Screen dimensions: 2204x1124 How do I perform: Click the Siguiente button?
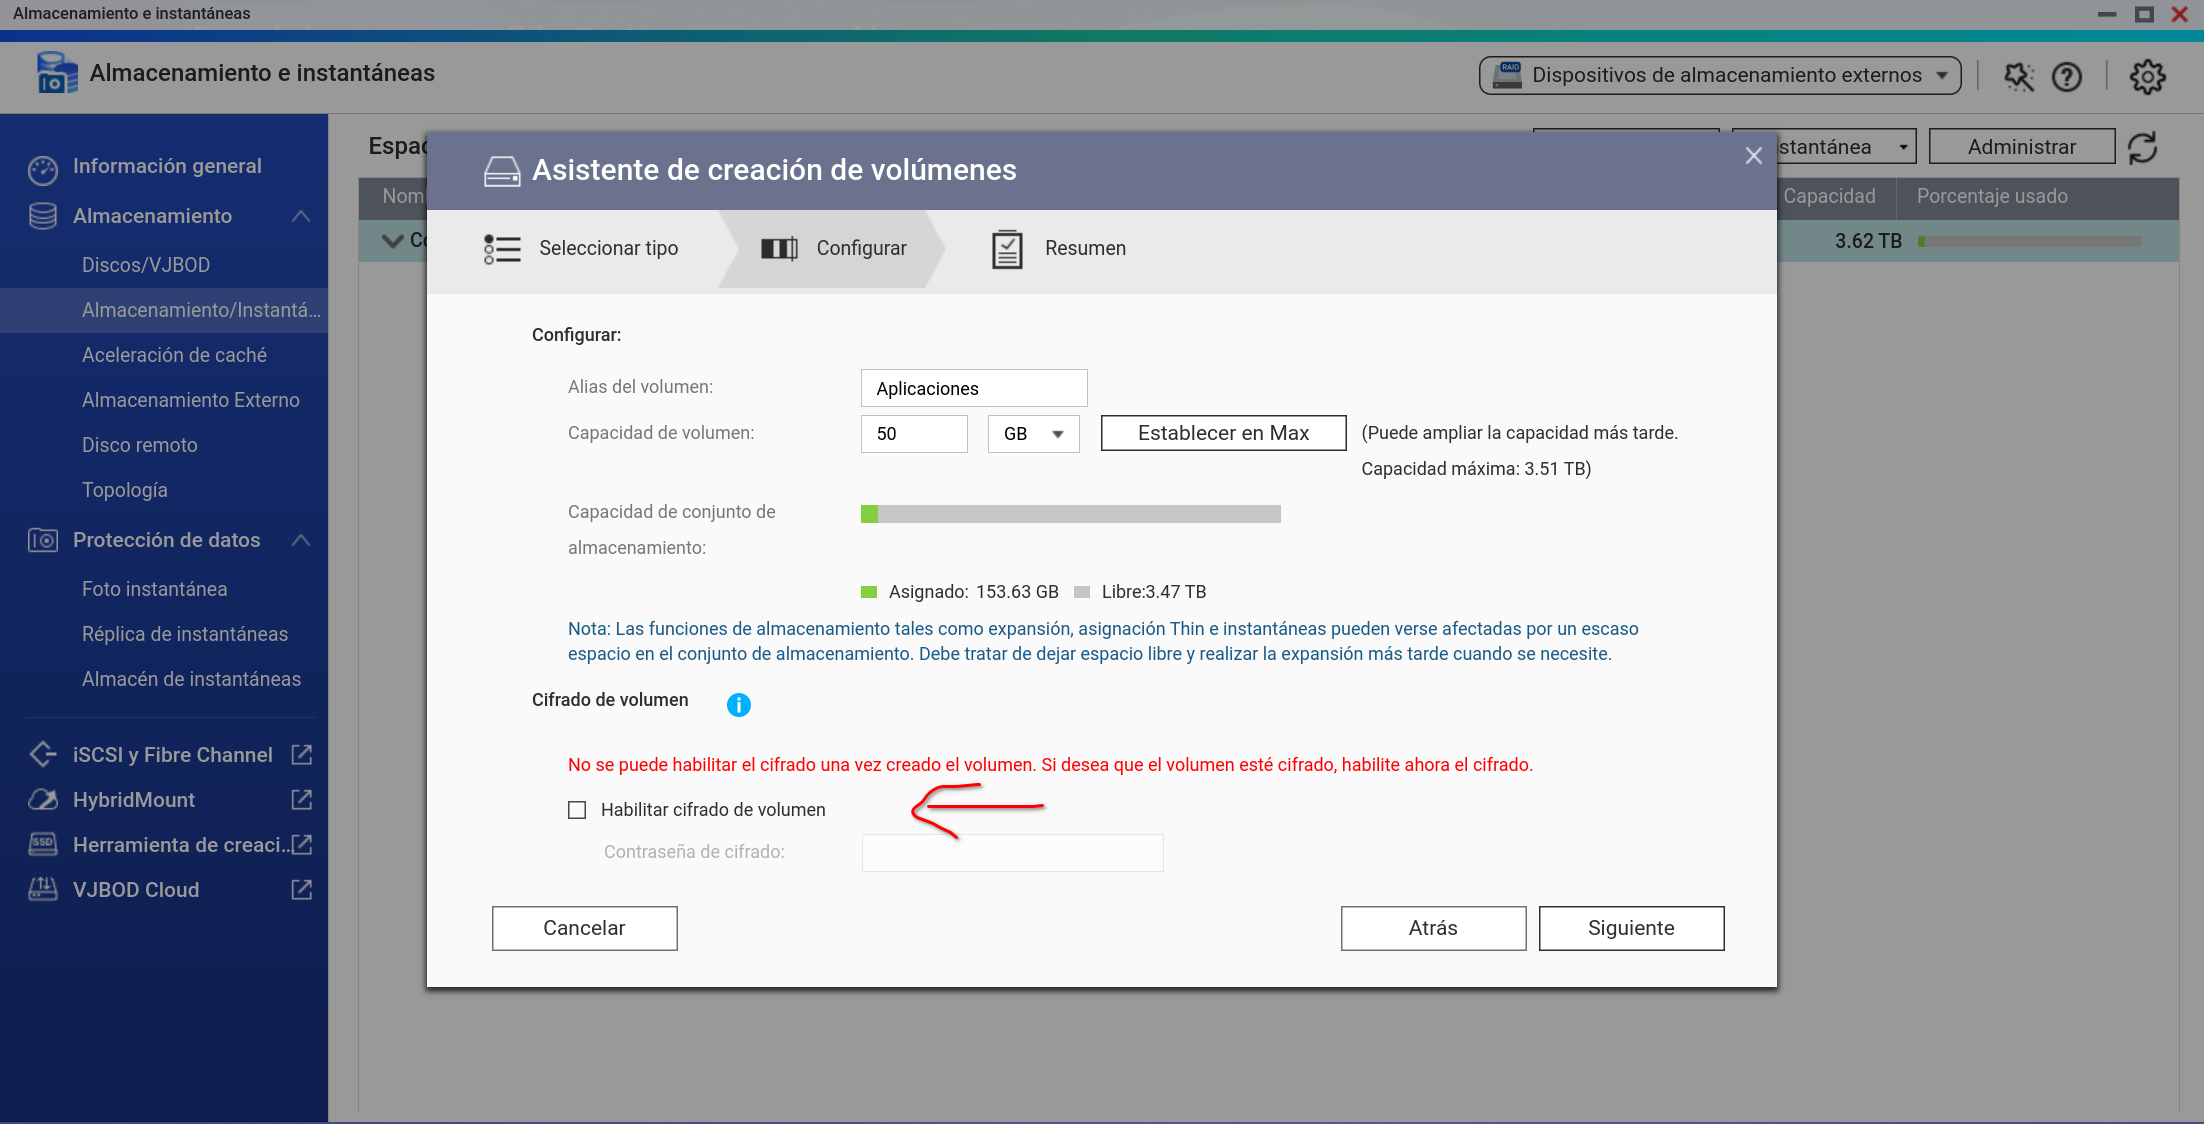pos(1630,928)
